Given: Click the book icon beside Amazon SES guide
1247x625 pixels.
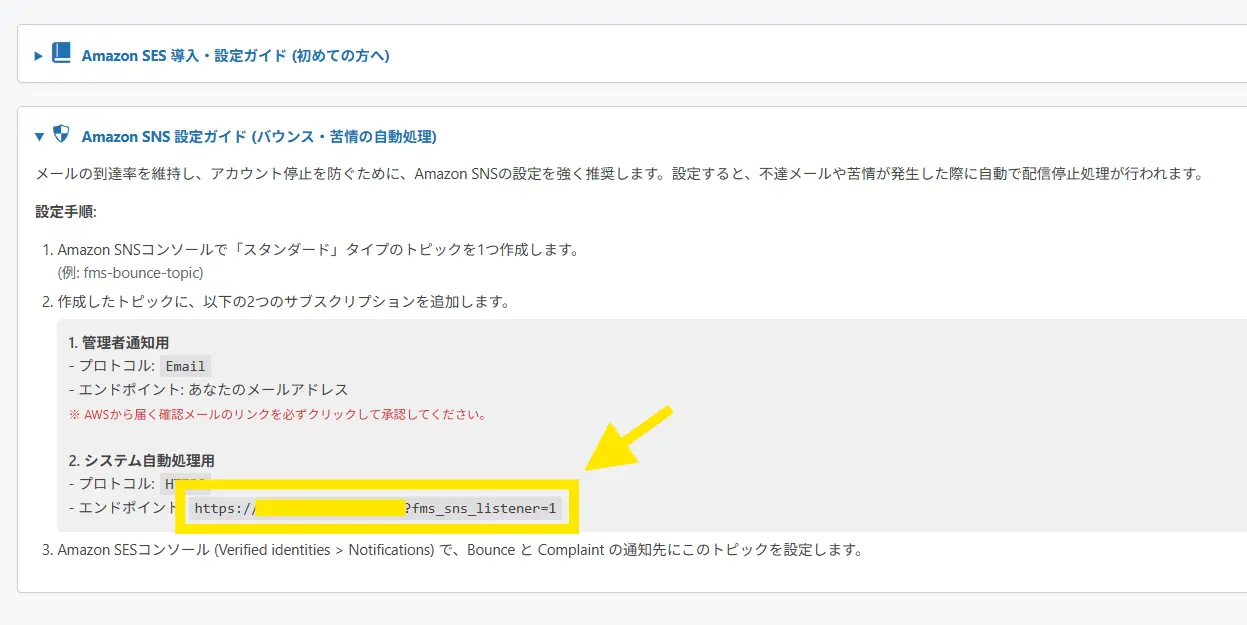Looking at the screenshot, I should pyautogui.click(x=61, y=54).
